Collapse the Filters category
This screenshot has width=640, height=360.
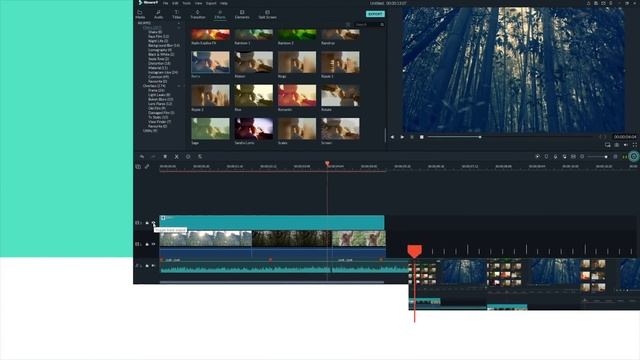coord(179,28)
